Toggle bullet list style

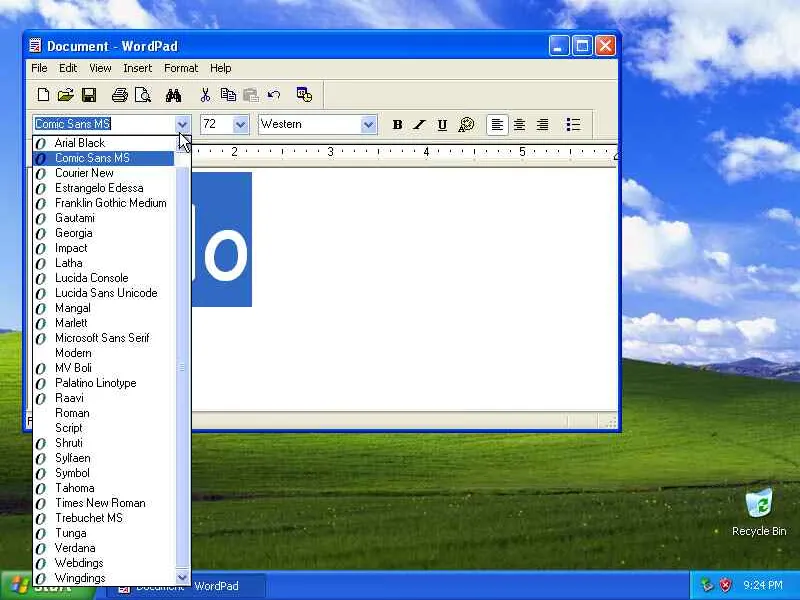click(573, 124)
